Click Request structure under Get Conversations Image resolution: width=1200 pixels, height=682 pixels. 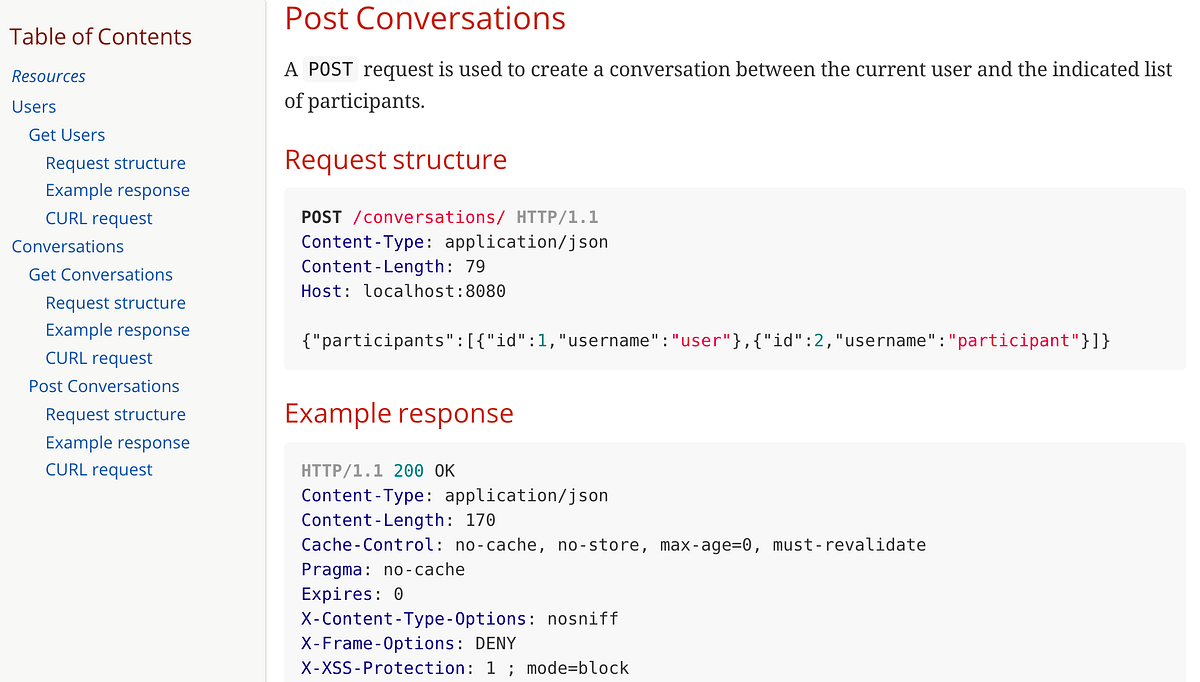point(115,302)
